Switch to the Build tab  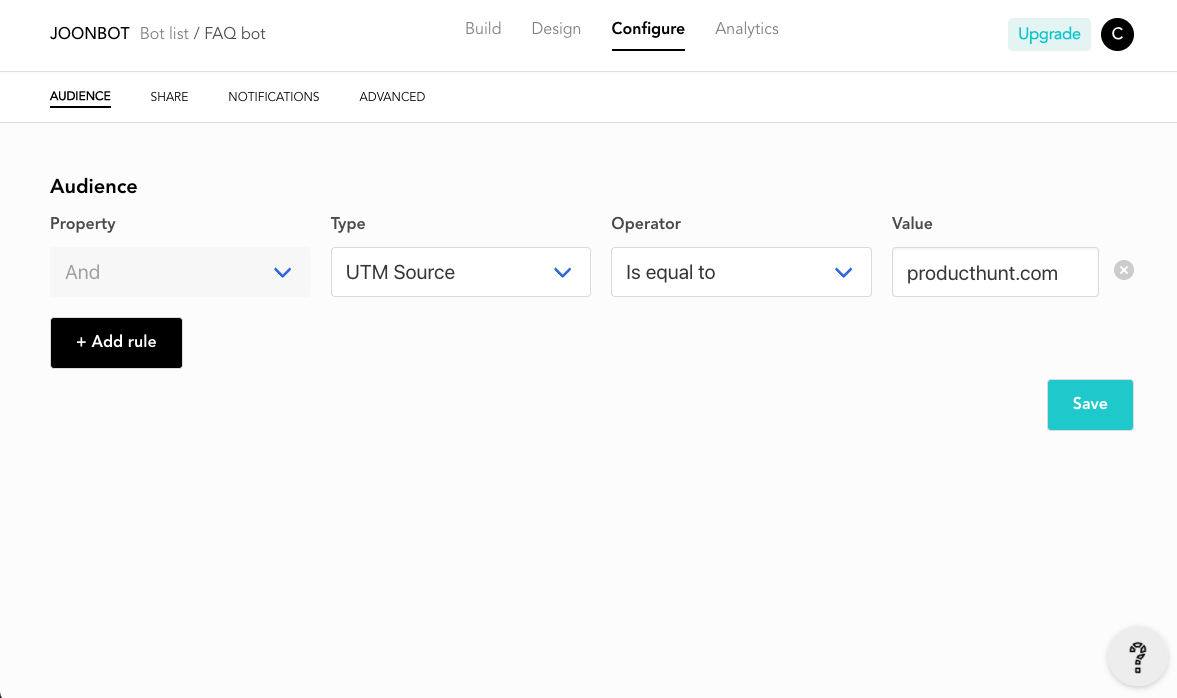[483, 29]
